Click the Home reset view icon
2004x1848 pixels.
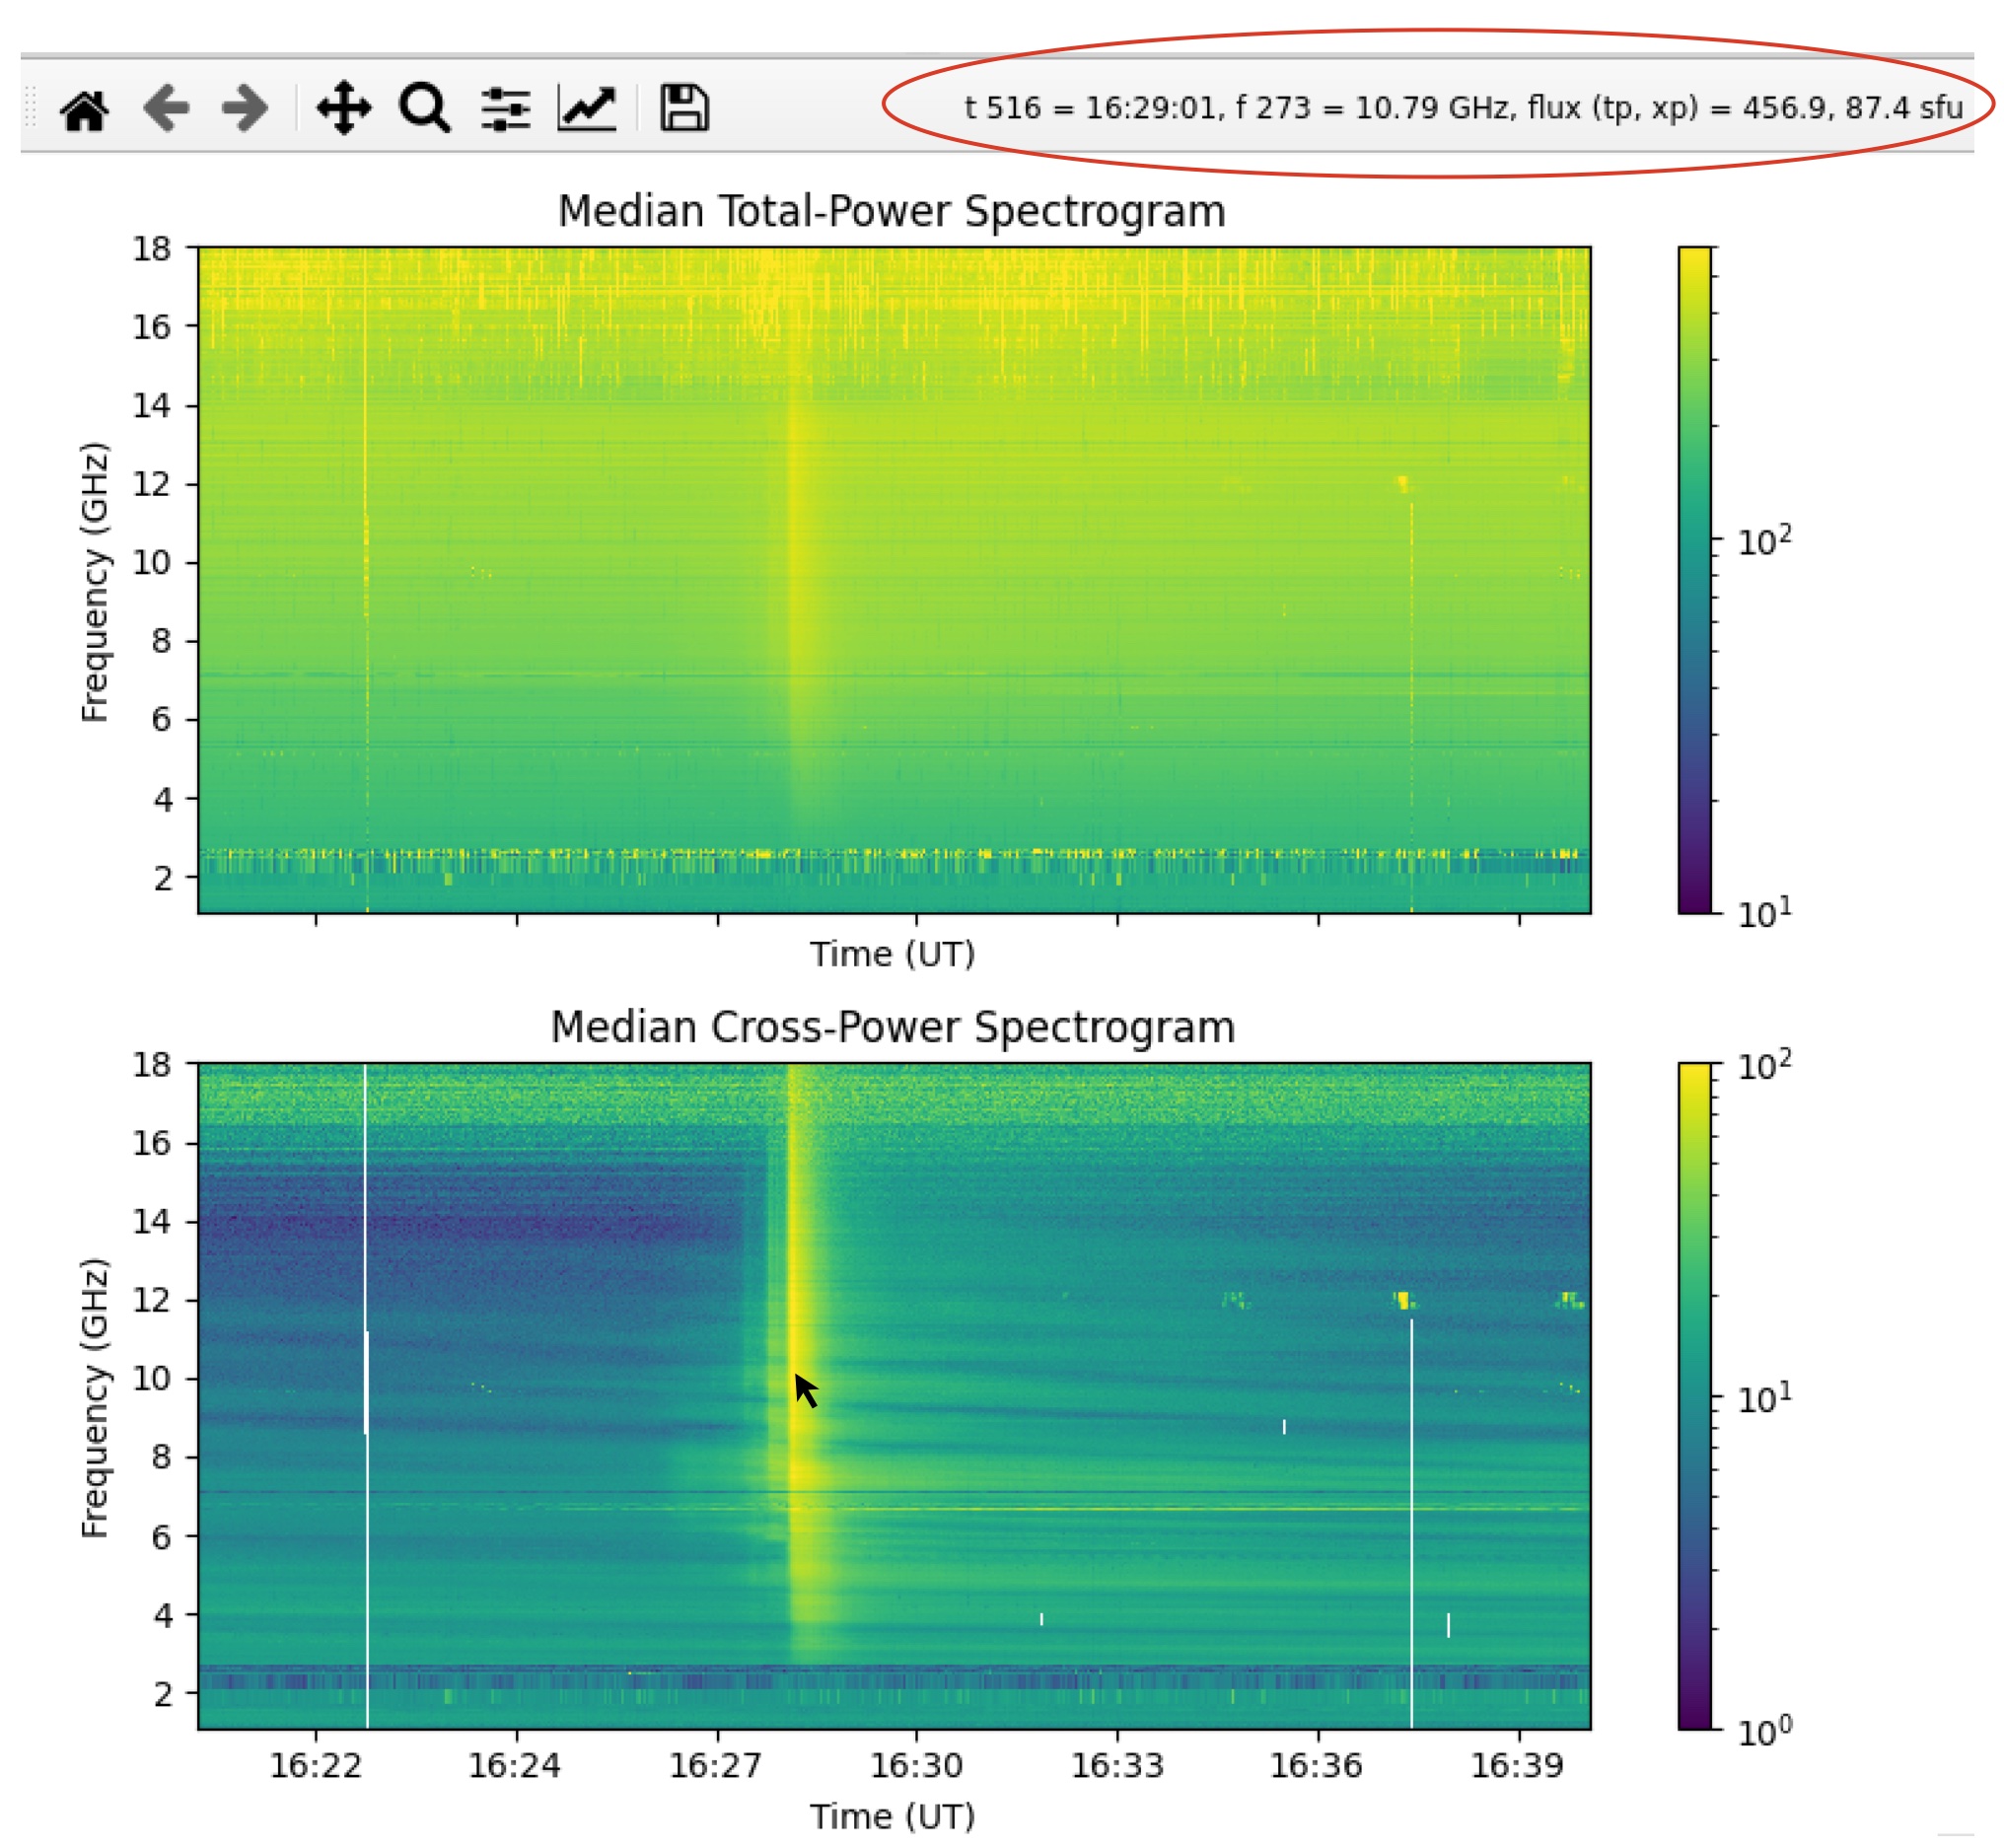click(85, 109)
